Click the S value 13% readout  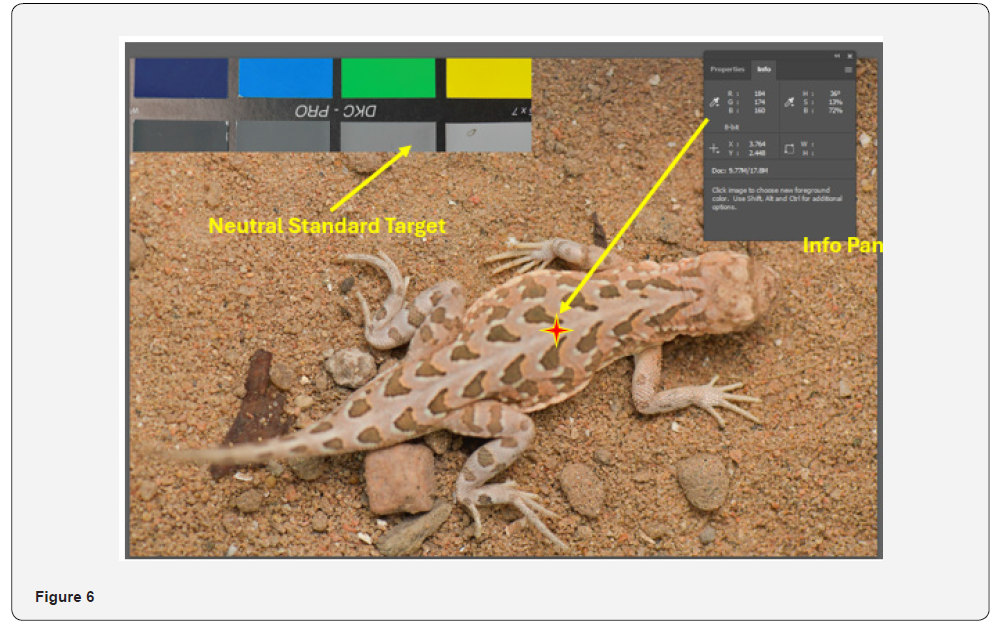[835, 102]
